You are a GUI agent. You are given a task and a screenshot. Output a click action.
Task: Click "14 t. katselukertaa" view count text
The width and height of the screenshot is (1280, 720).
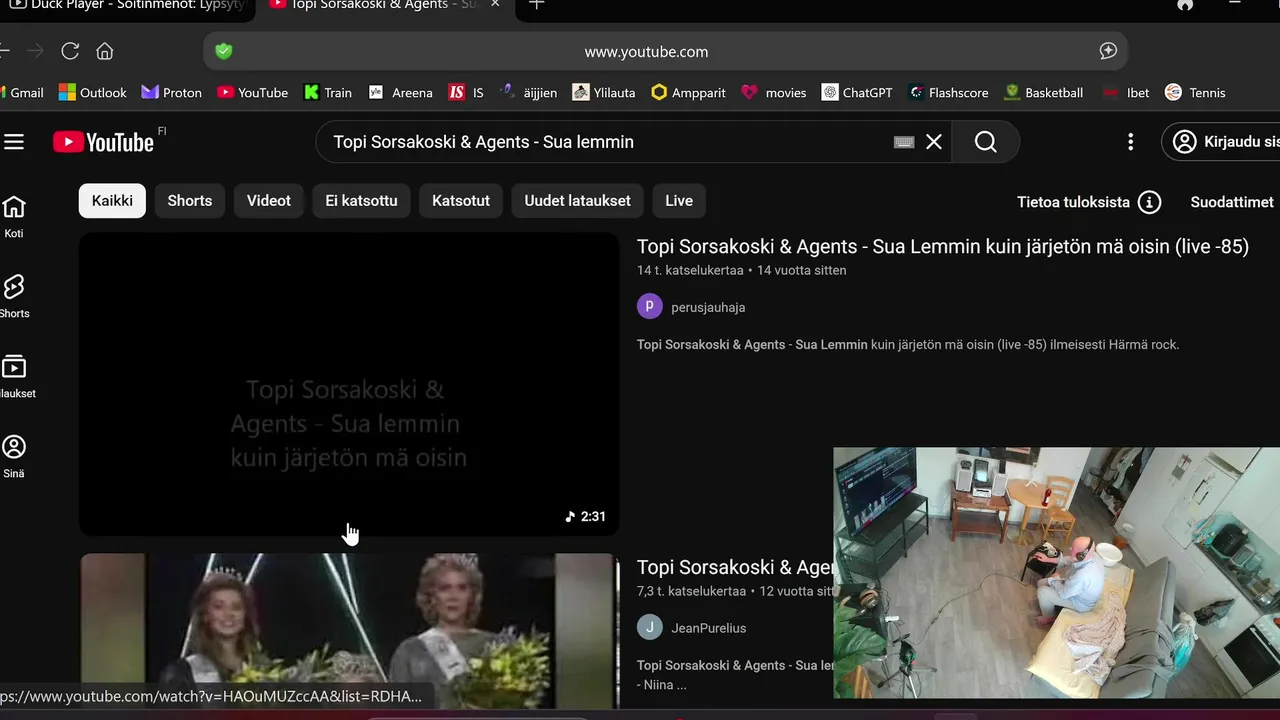[690, 270]
